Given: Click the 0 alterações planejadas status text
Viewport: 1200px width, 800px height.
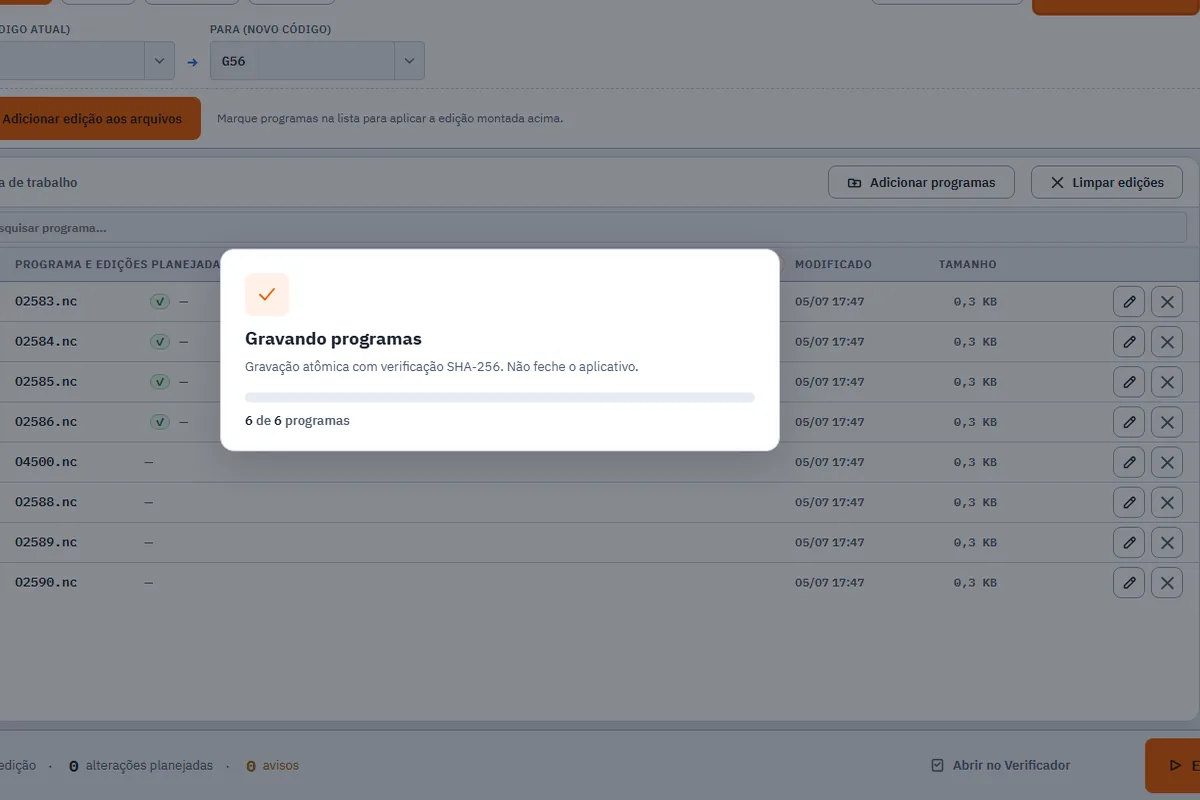Looking at the screenshot, I should click(x=141, y=765).
